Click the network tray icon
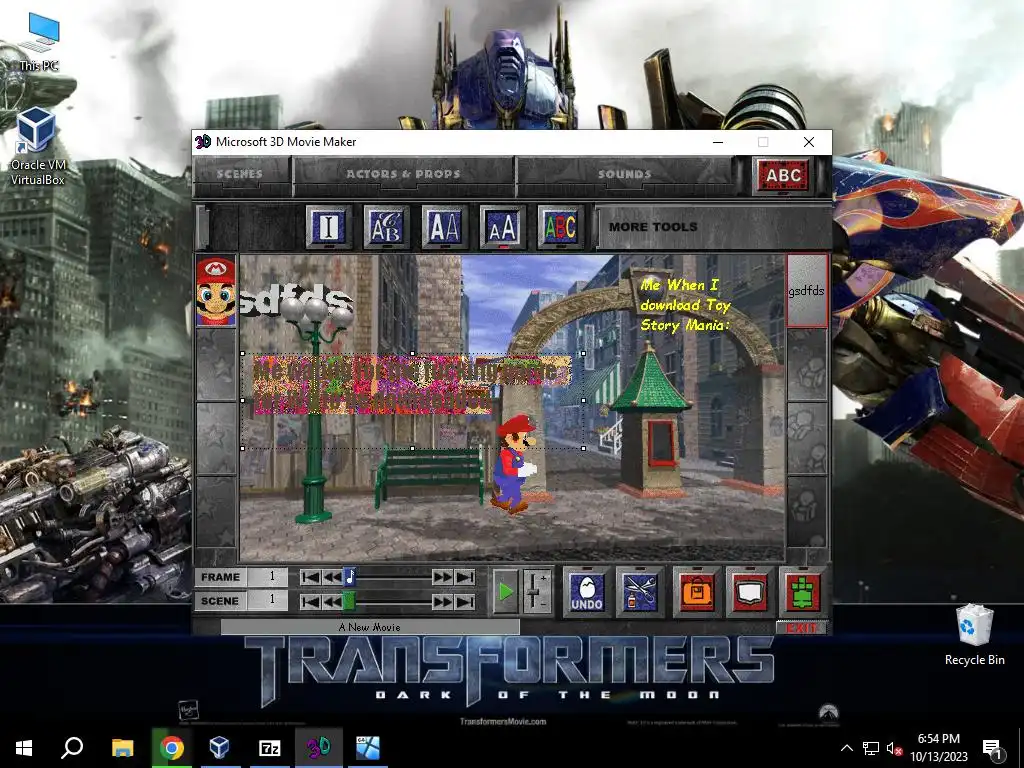This screenshot has width=1024, height=768. point(871,748)
